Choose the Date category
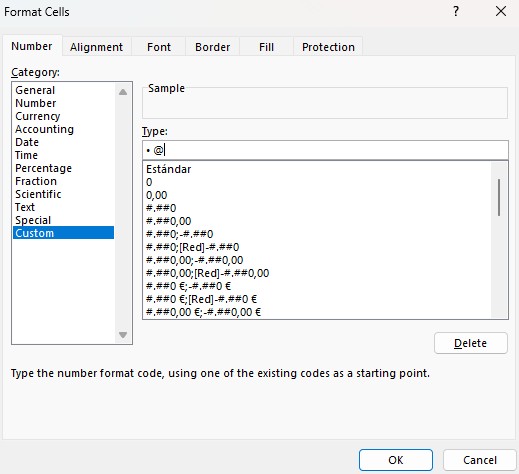 click(63, 142)
